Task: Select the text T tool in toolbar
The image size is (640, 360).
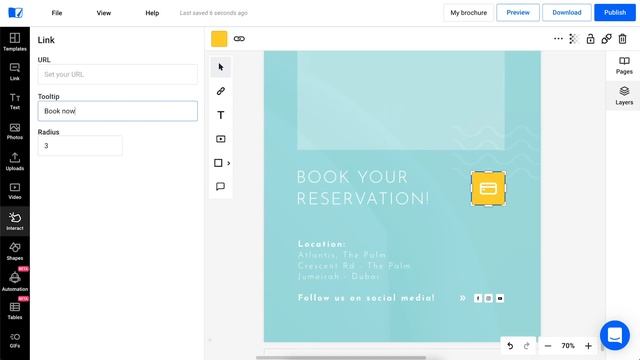Action: click(221, 115)
